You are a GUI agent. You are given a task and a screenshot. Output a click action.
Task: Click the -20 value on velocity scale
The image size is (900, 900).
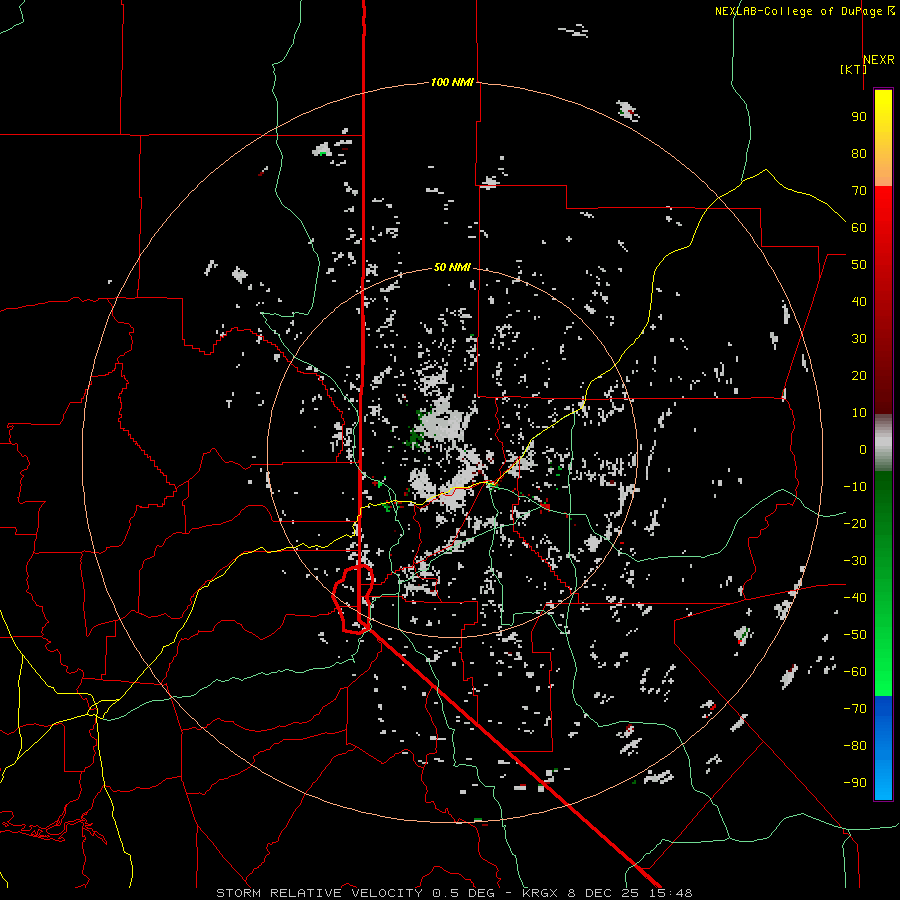pos(855,523)
